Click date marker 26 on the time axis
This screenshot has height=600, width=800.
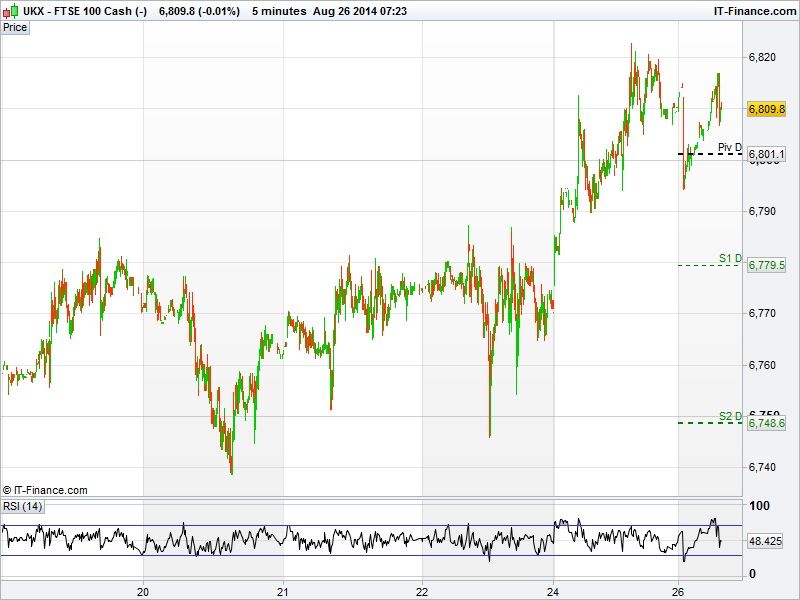click(x=678, y=590)
